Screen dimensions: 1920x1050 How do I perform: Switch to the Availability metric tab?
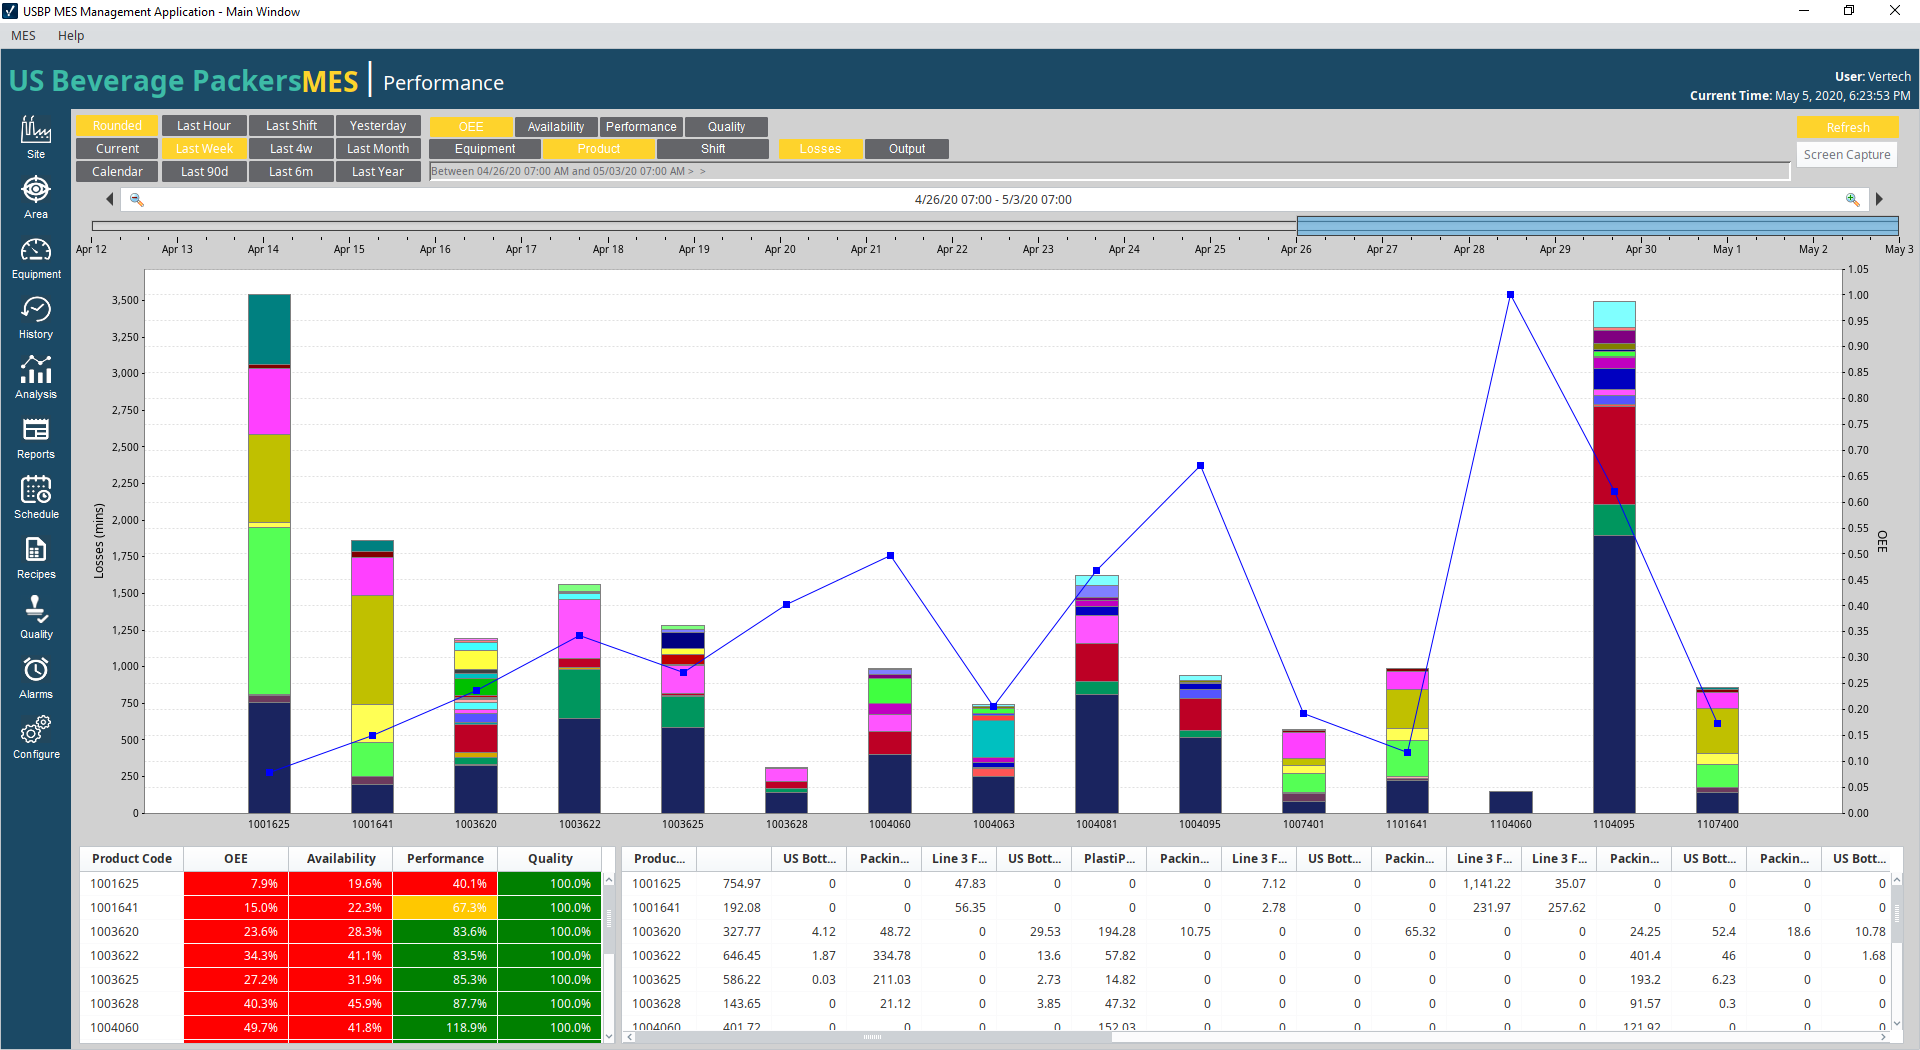click(556, 127)
